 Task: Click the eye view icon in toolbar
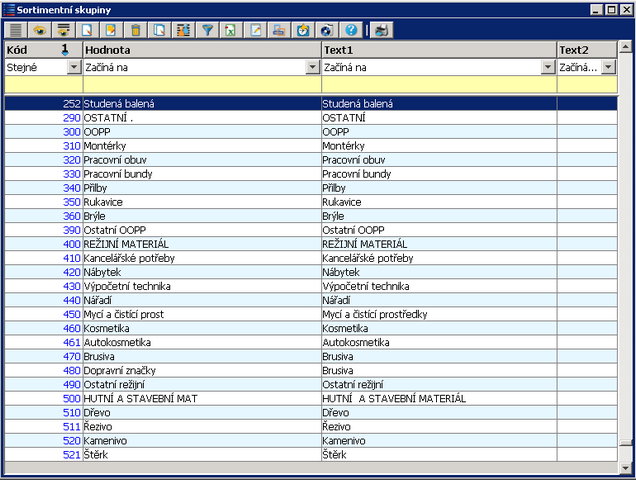(x=40, y=30)
